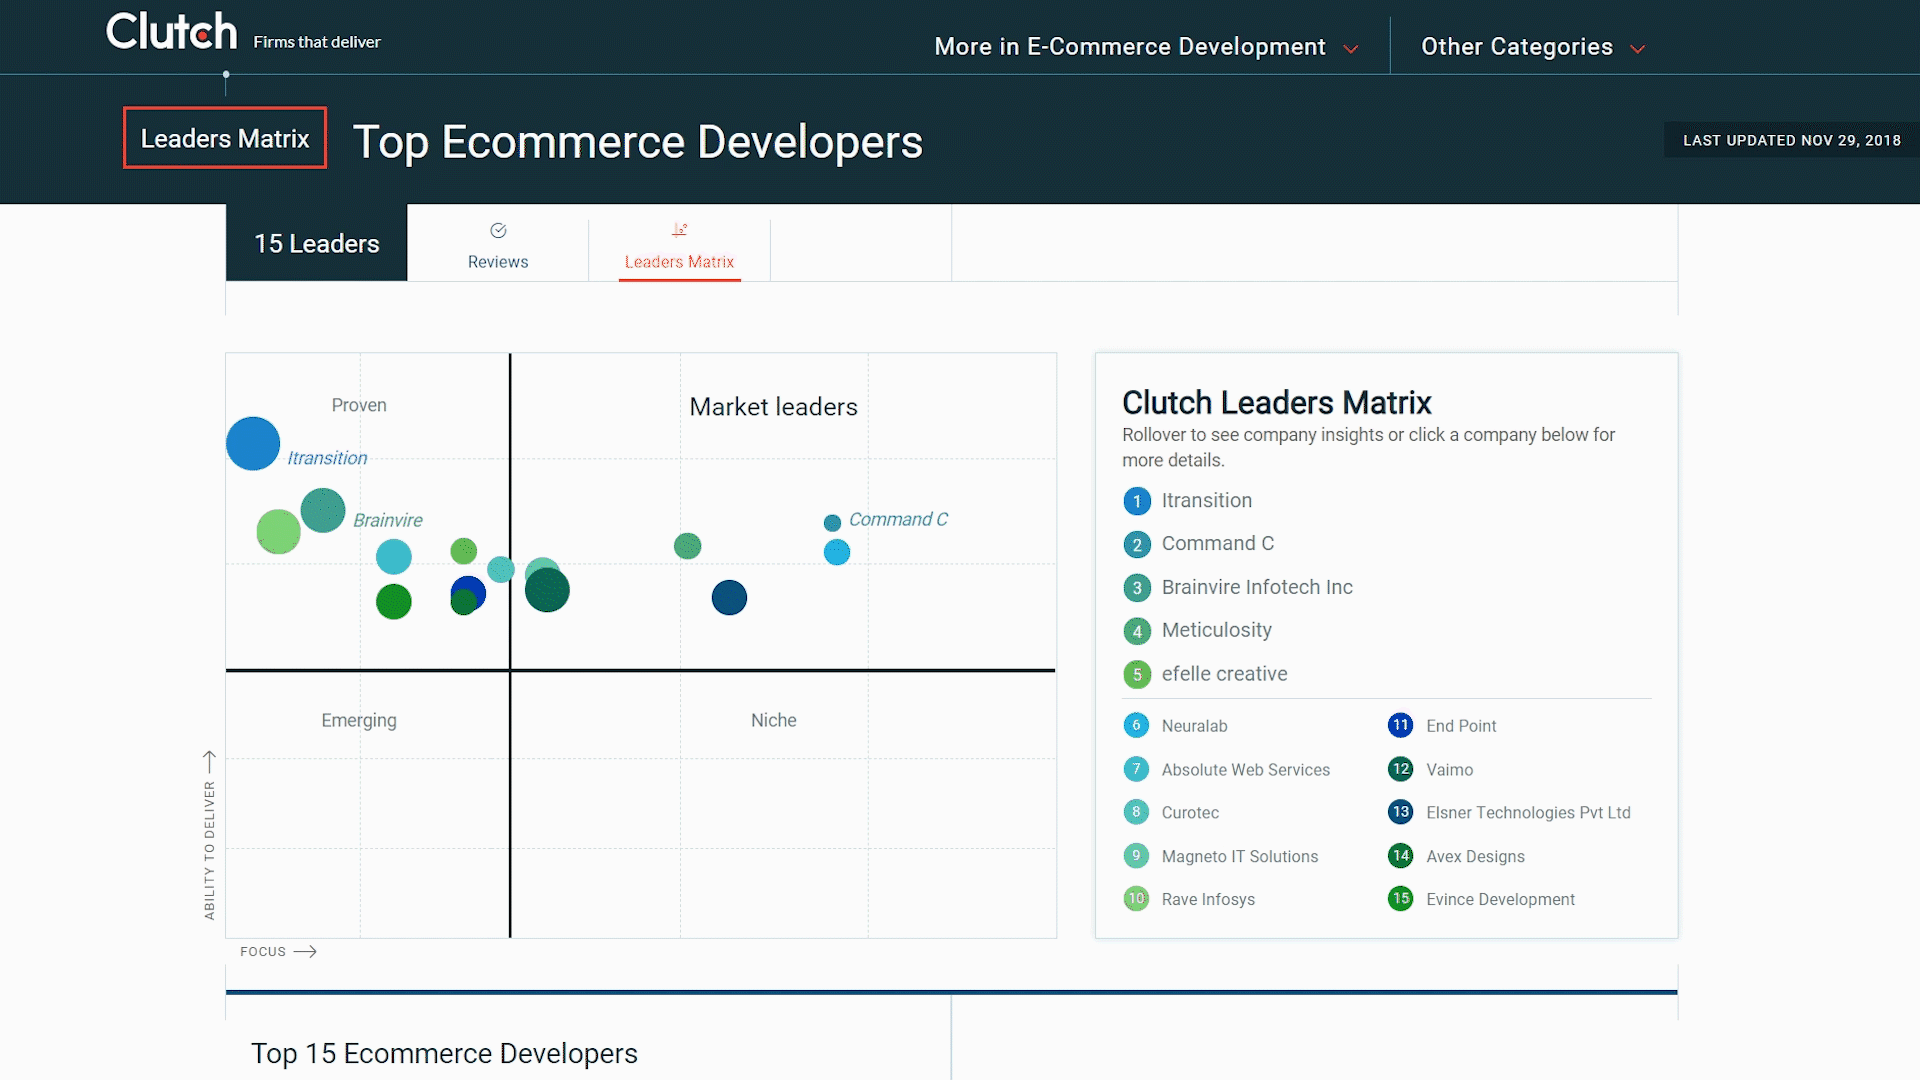
Task: Click number 9 badge beside Magneto IT Solutions
Action: coord(1136,856)
